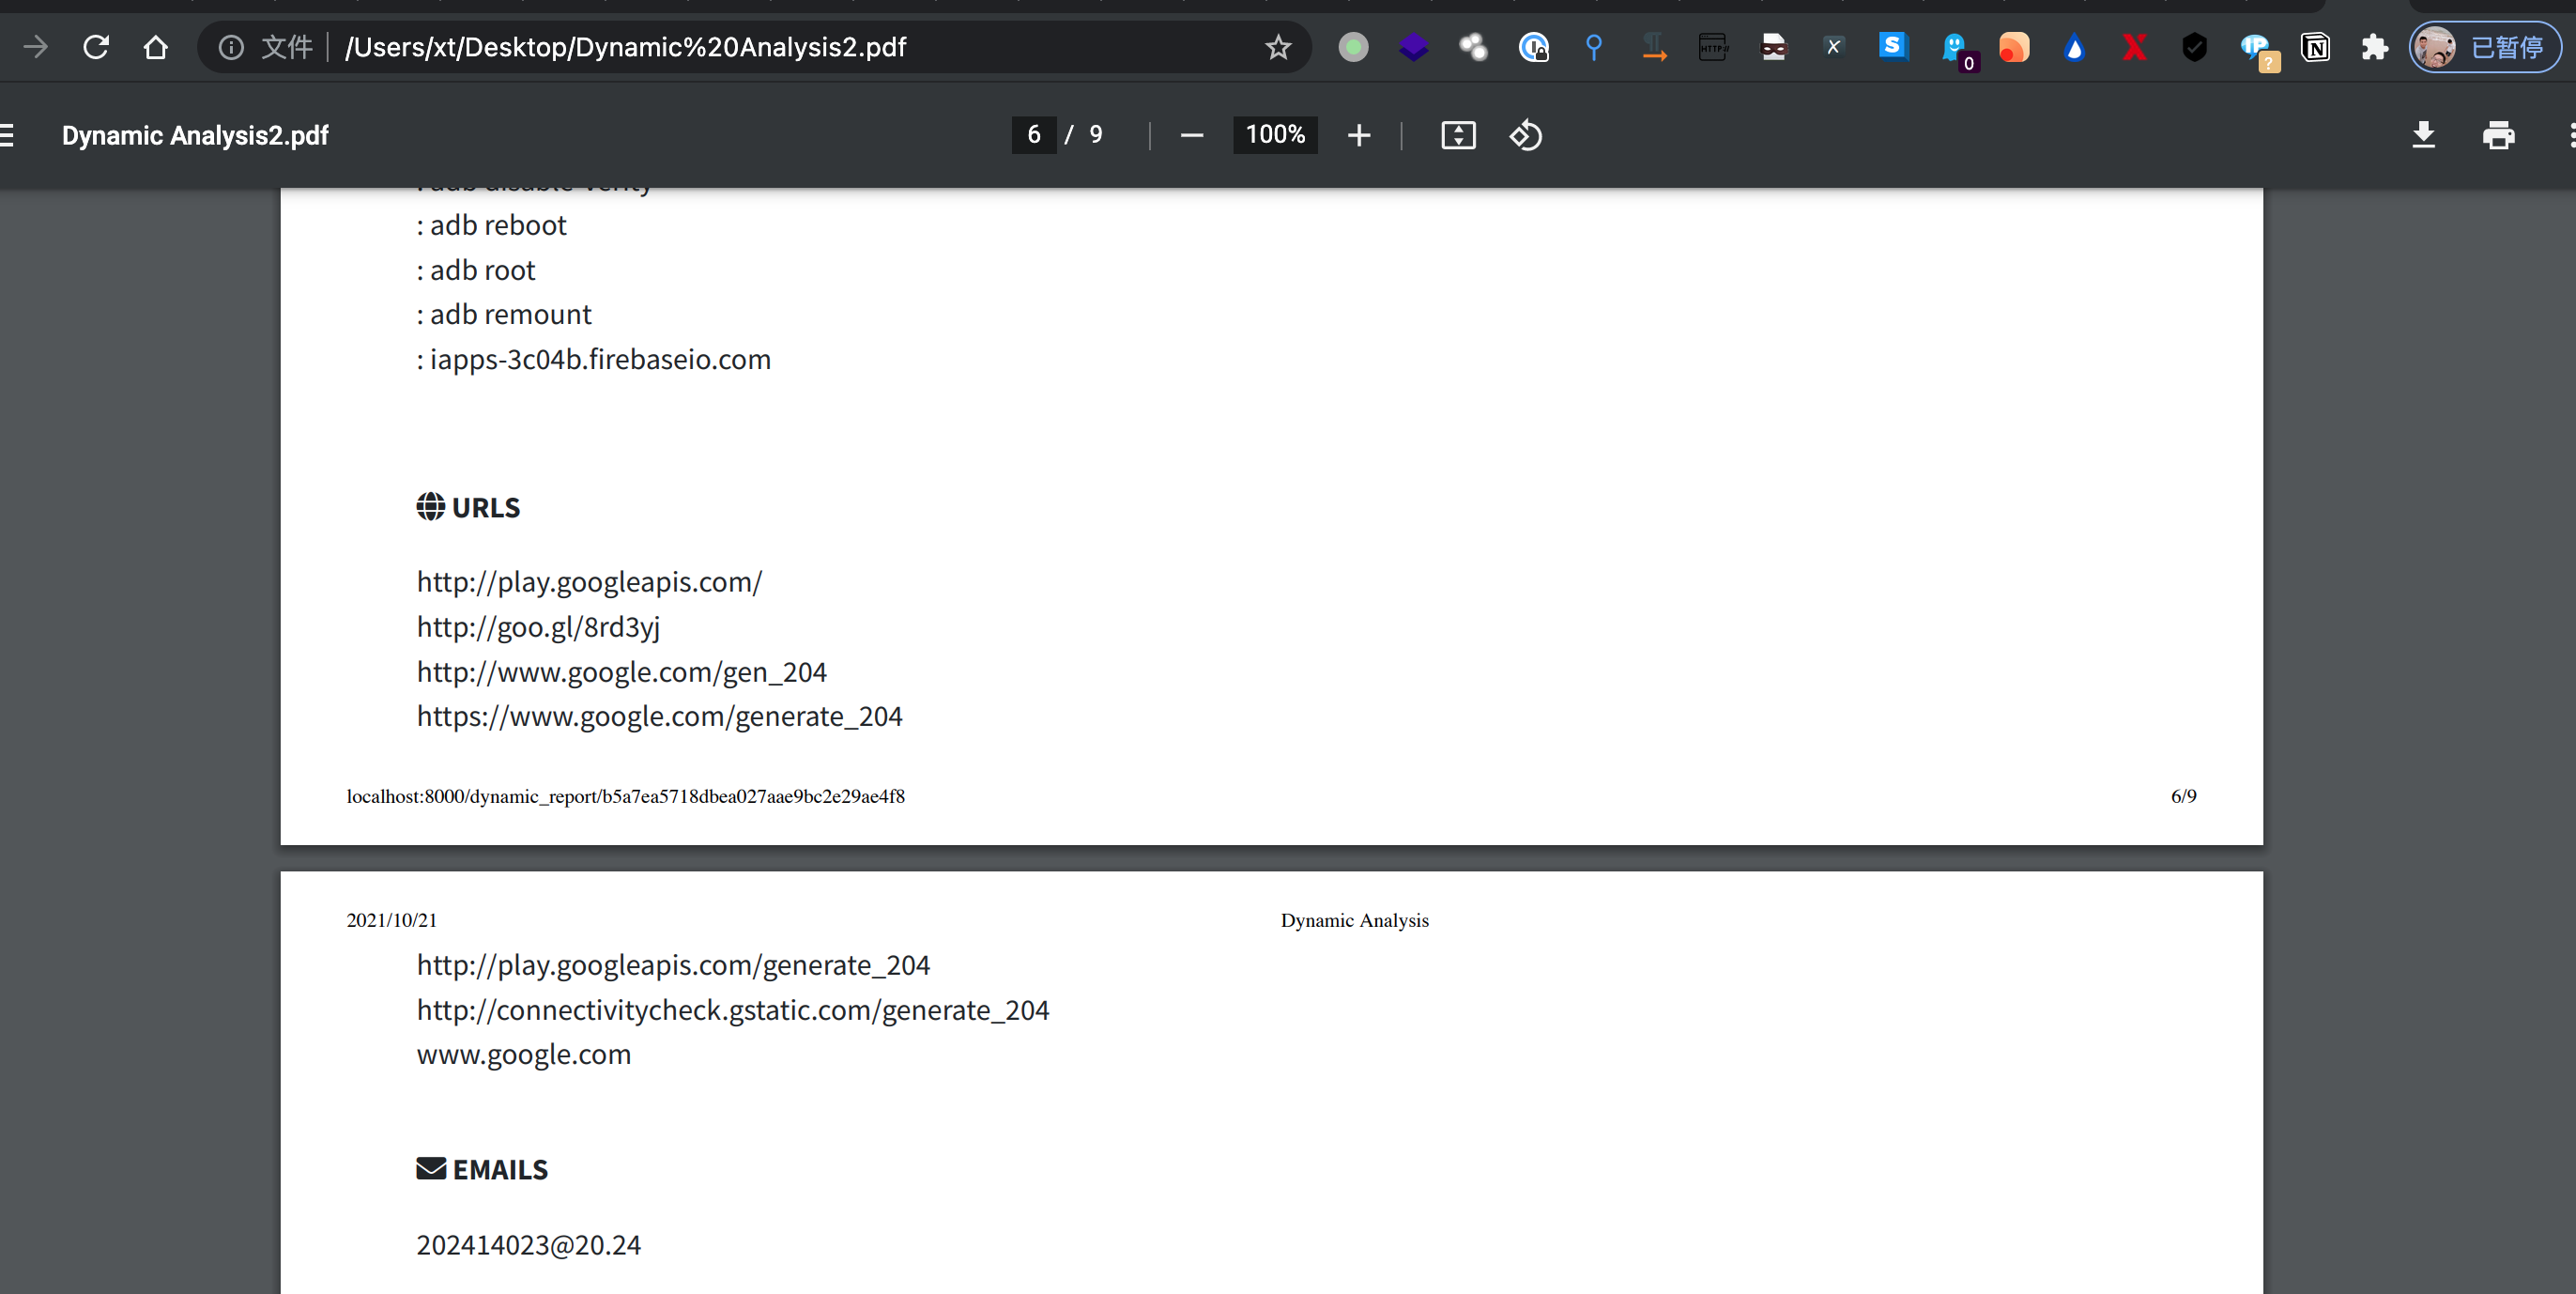Go forward in browser history
Viewport: 2576px width, 1294px height.
[36, 47]
